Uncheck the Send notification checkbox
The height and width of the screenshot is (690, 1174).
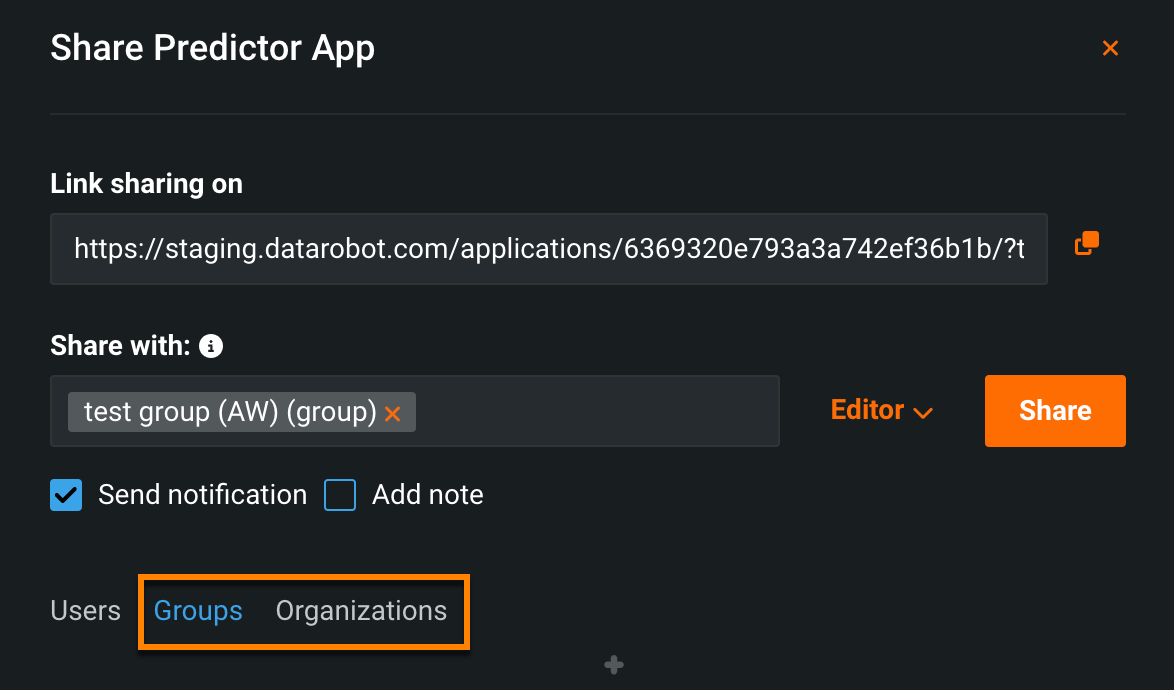(66, 495)
